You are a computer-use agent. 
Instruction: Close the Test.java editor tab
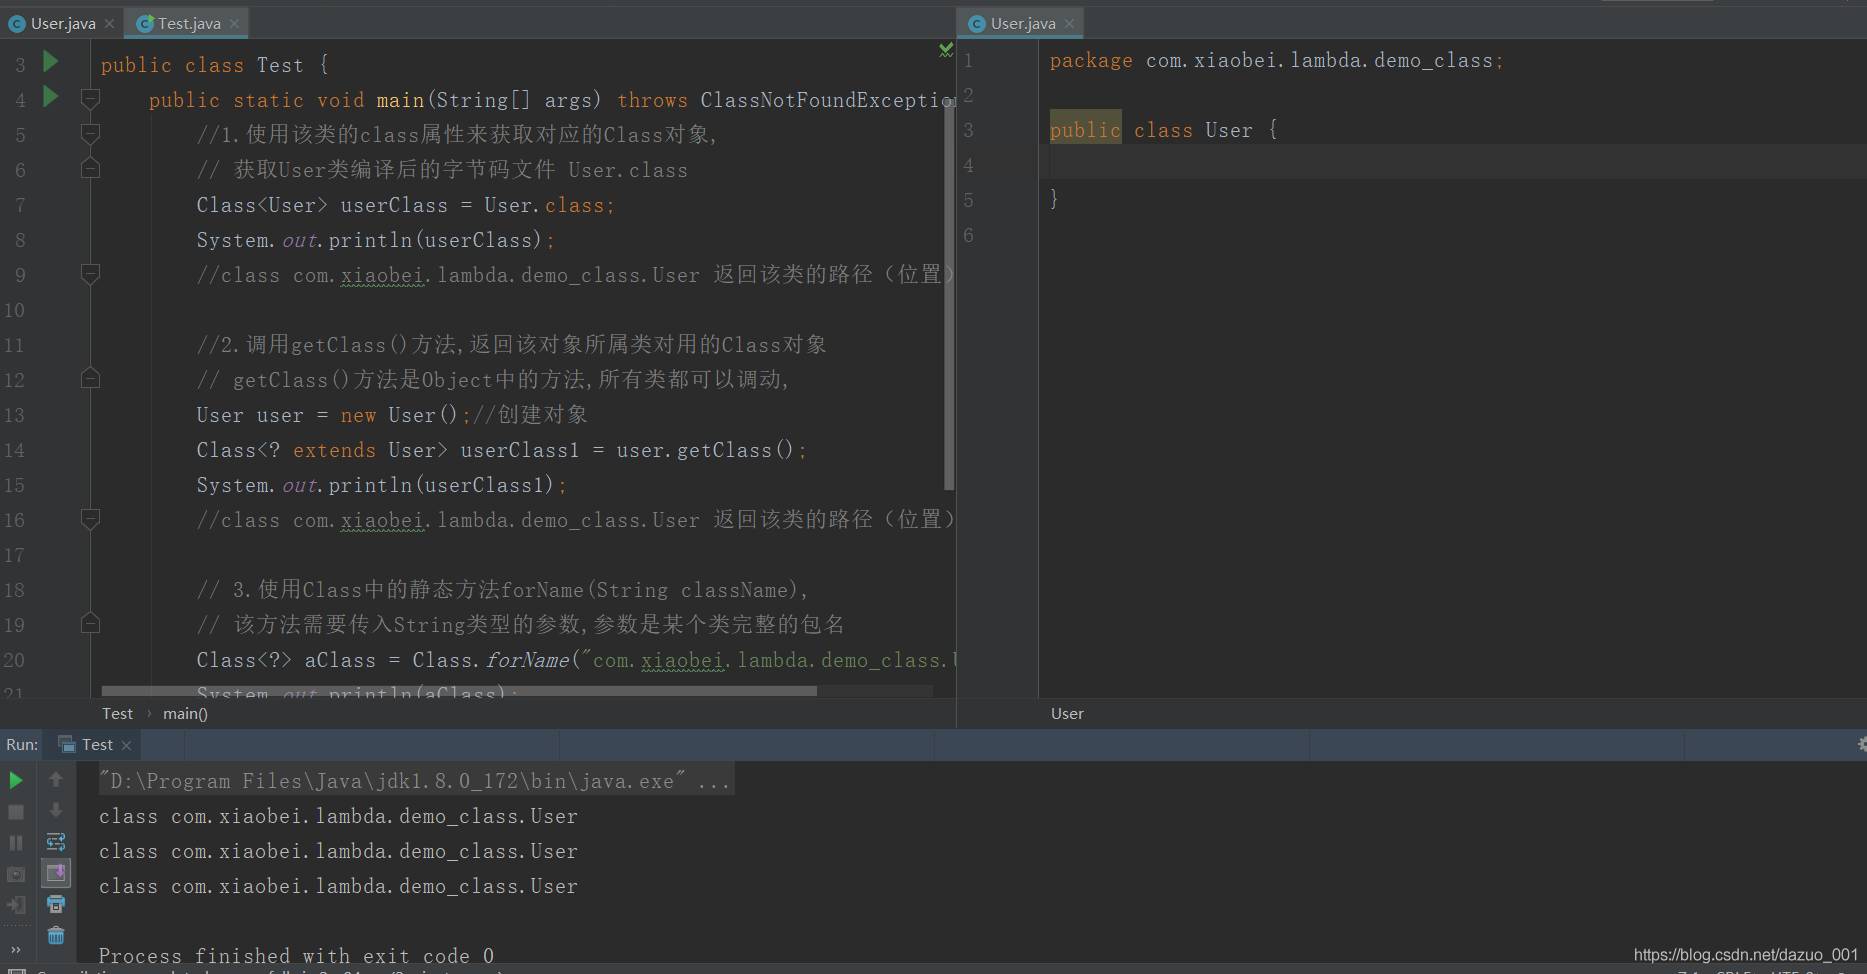[234, 24]
